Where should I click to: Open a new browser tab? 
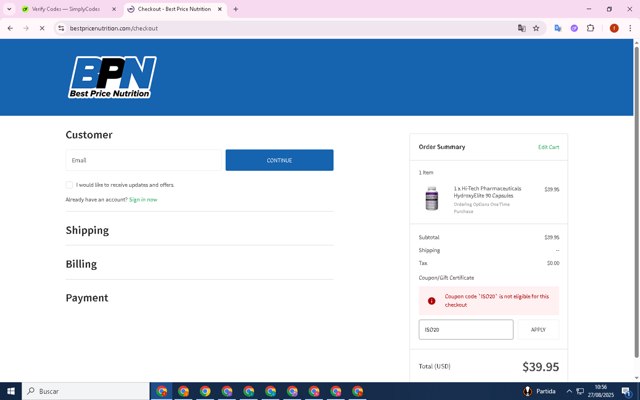236,9
